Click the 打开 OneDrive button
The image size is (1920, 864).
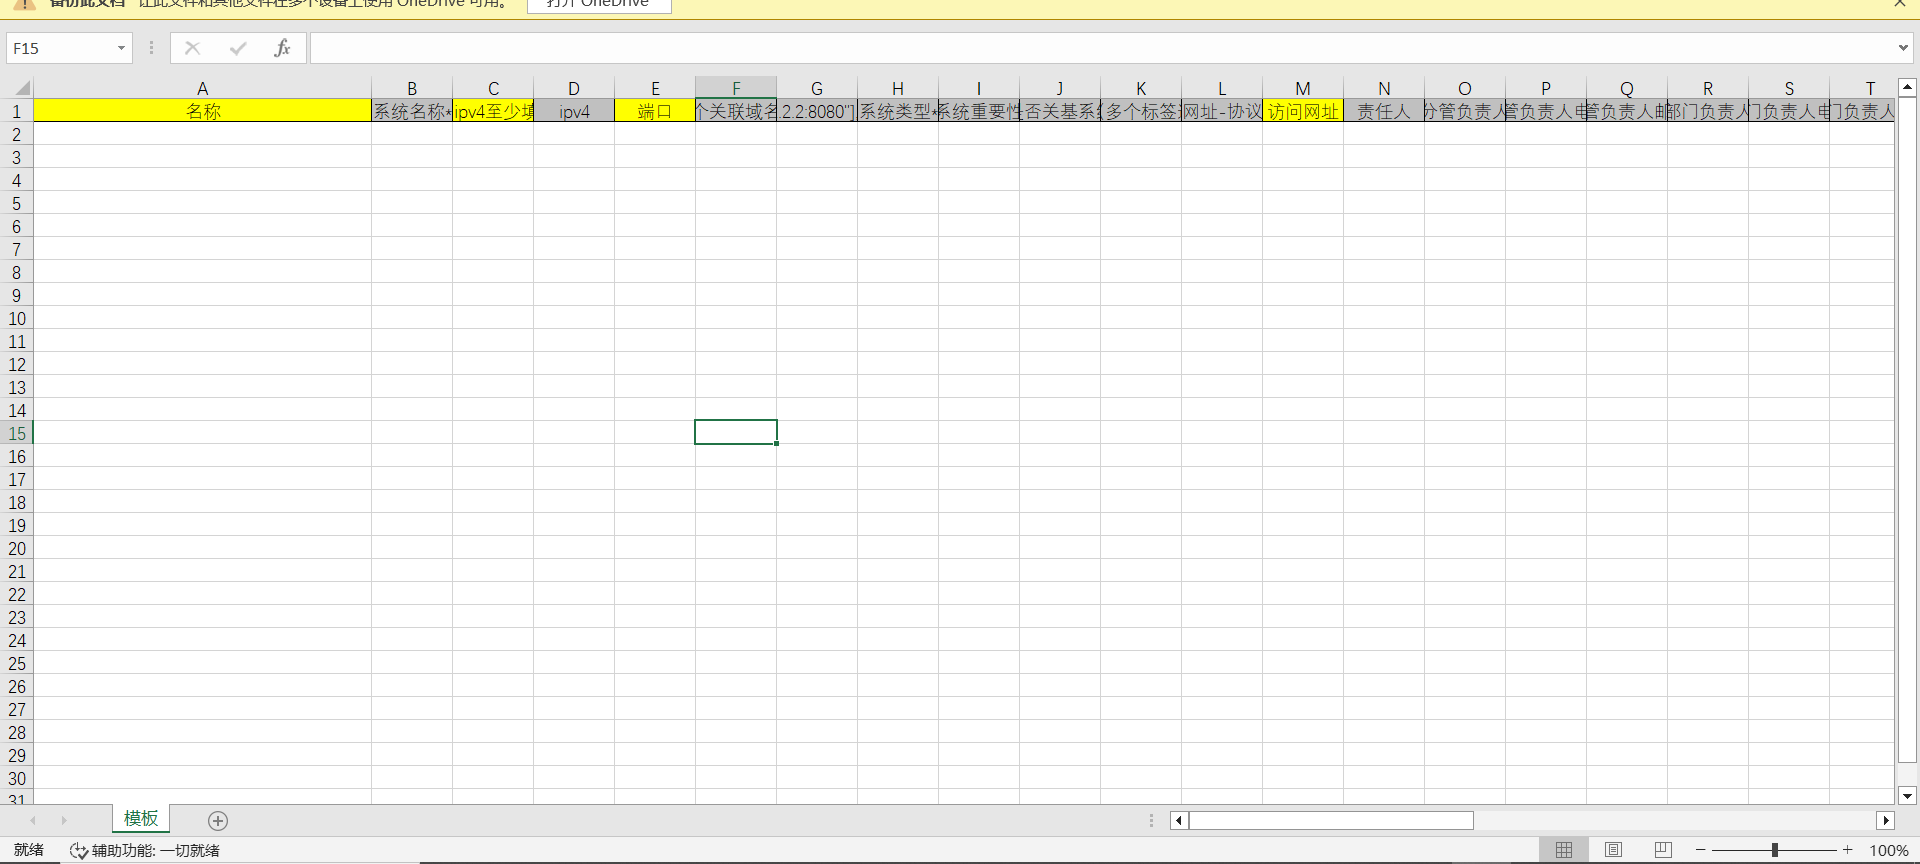pyautogui.click(x=598, y=4)
